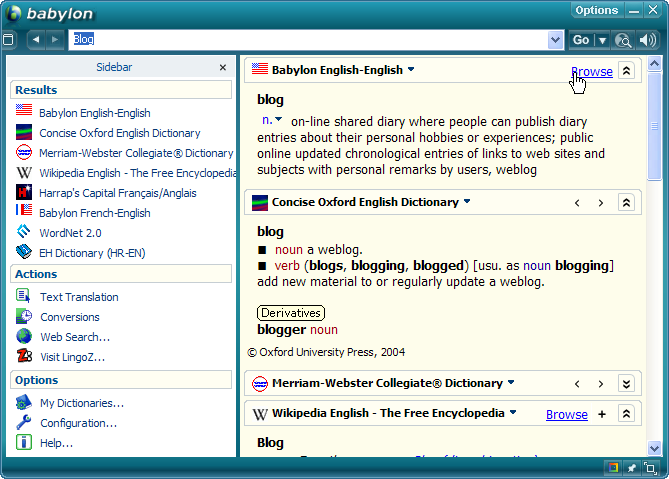The image size is (669, 479).
Task: Open Wikipedia English title dropdown arrow
Action: click(513, 412)
